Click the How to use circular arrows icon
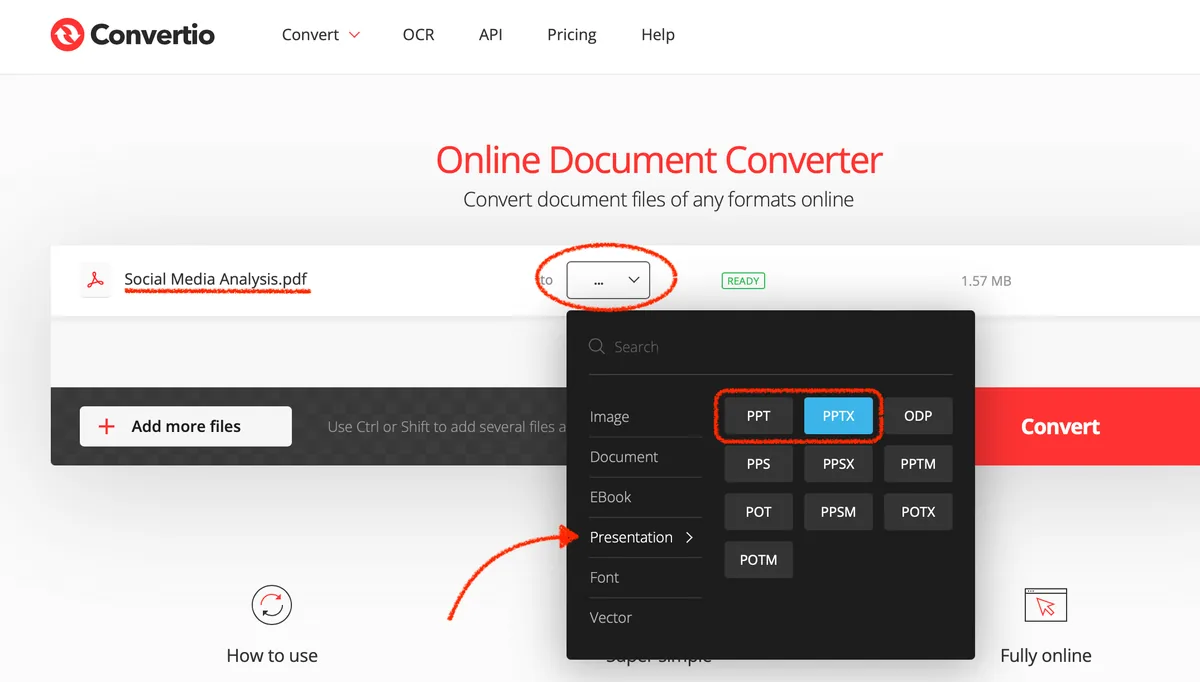The image size is (1200, 682). [x=271, y=605]
